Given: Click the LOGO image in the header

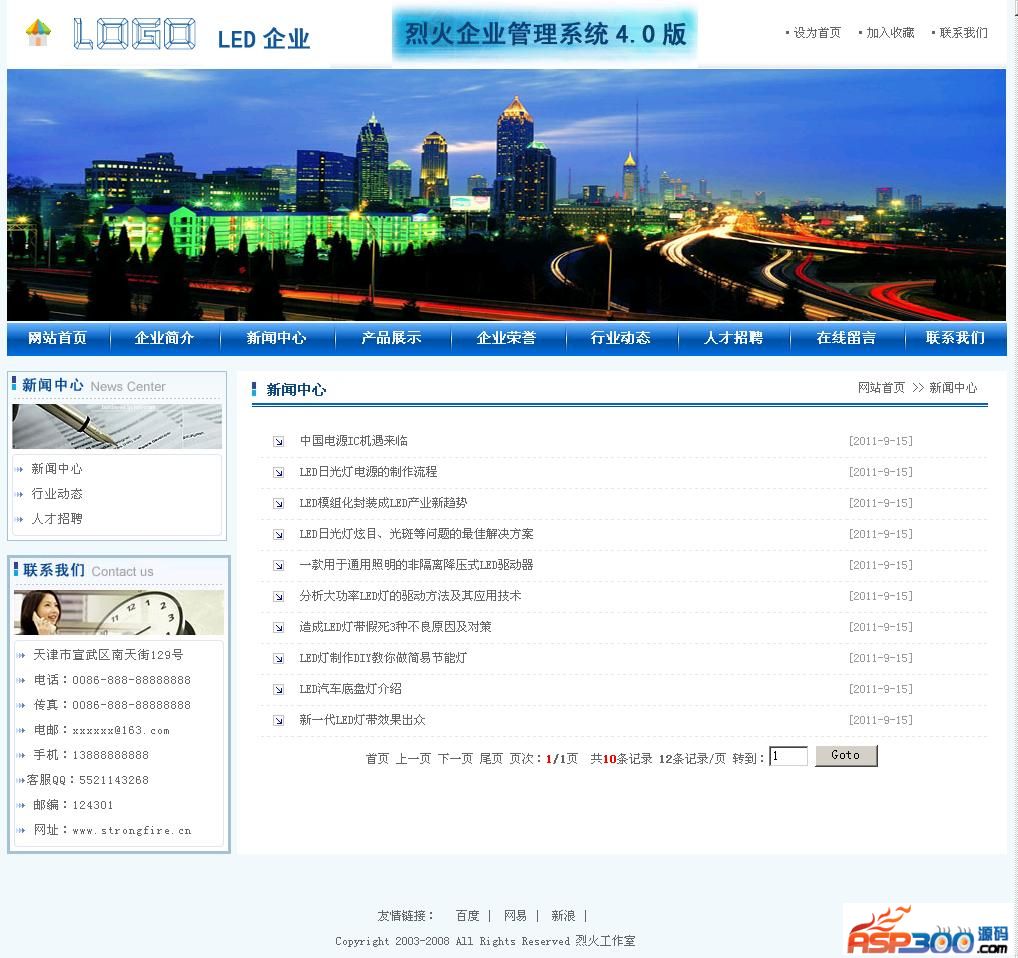Looking at the screenshot, I should pos(134,34).
